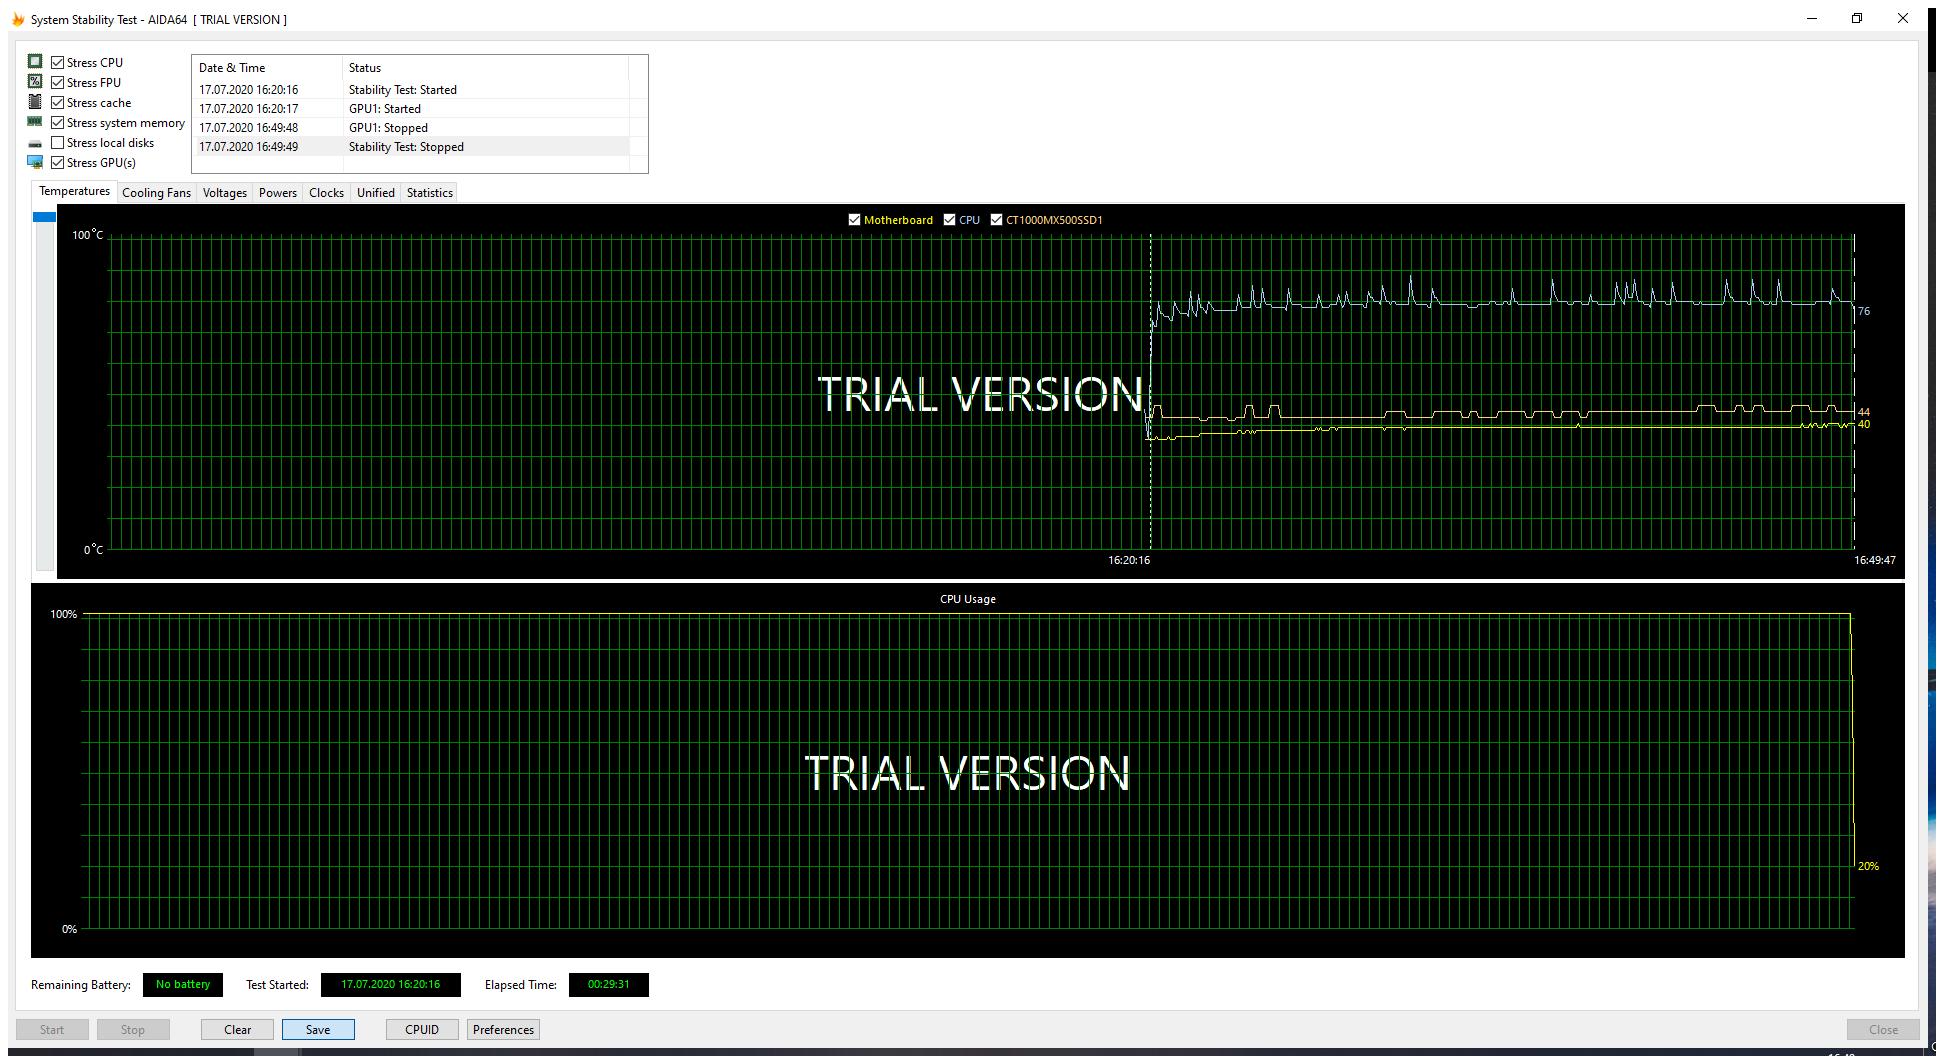Viewport: 1936px width, 1056px height.
Task: Click the RAM module icon beside Stress system memory
Action: 35,121
